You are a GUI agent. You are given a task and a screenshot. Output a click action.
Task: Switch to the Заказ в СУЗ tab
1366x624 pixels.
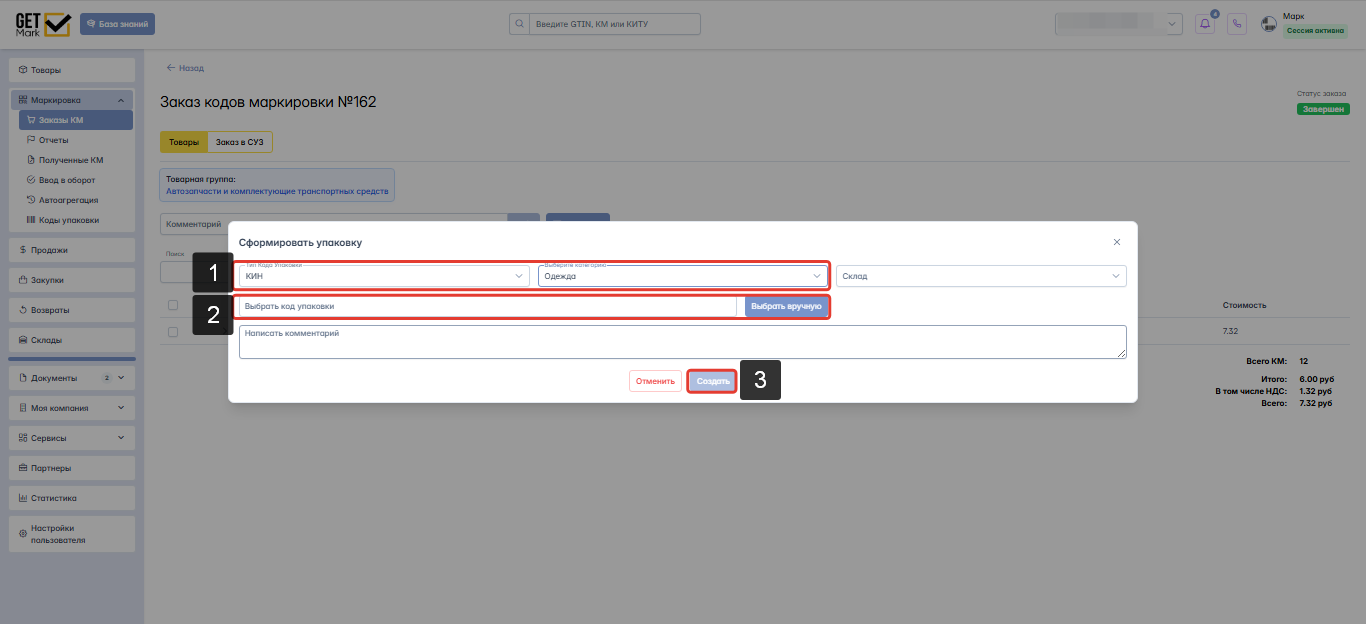[x=240, y=142]
